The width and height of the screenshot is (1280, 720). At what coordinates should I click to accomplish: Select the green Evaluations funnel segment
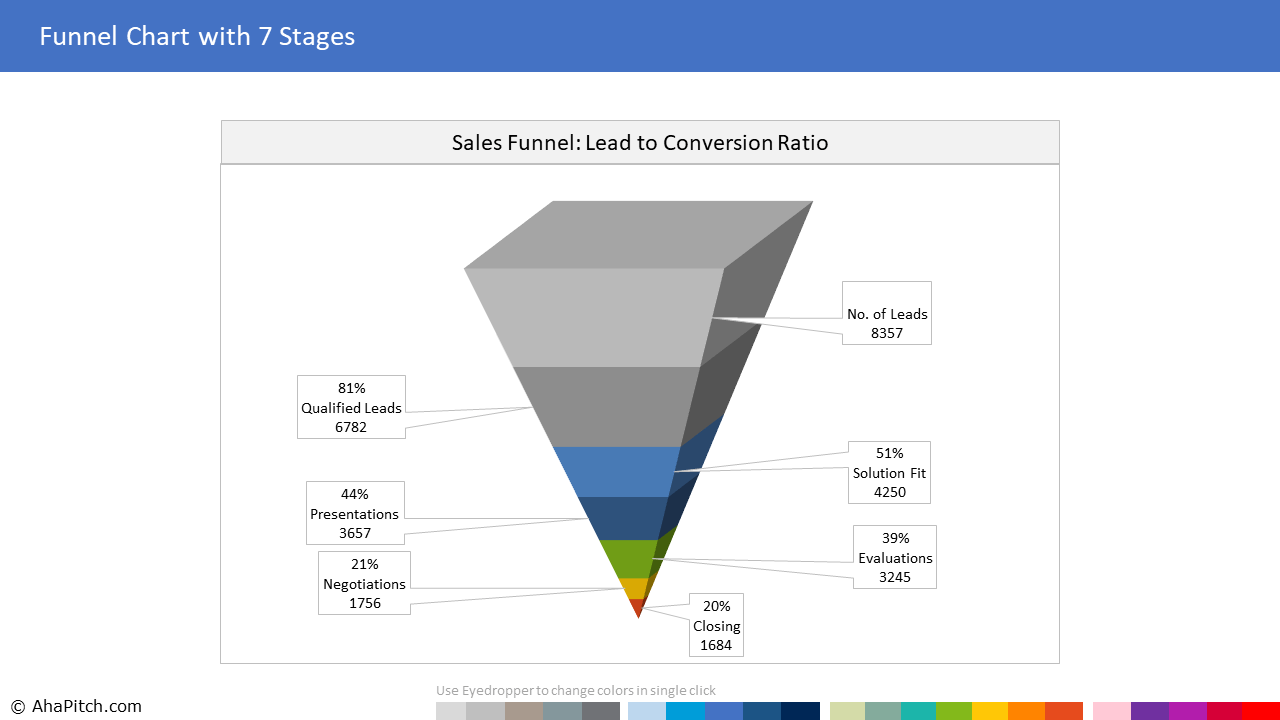click(x=625, y=558)
